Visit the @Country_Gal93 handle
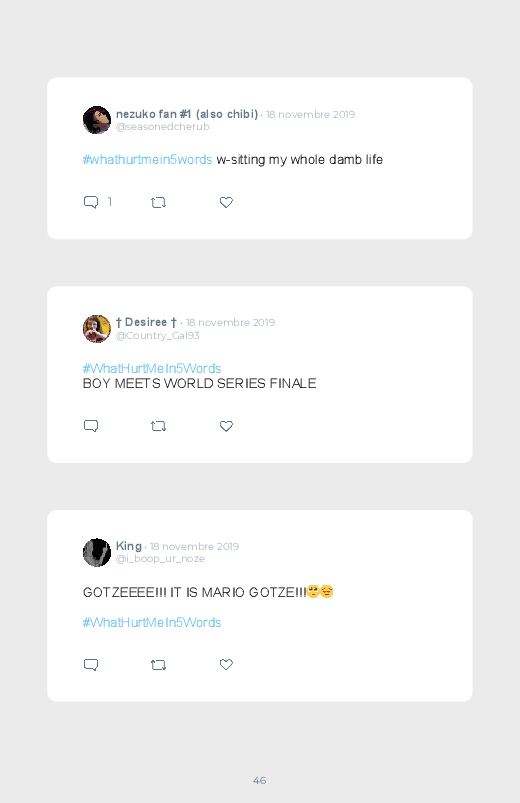This screenshot has height=803, width=520. coord(157,335)
